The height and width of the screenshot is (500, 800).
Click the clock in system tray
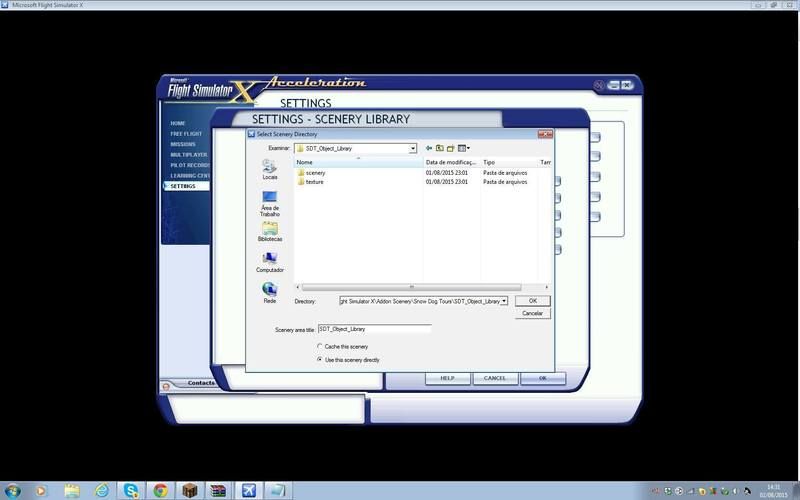pyautogui.click(x=773, y=491)
